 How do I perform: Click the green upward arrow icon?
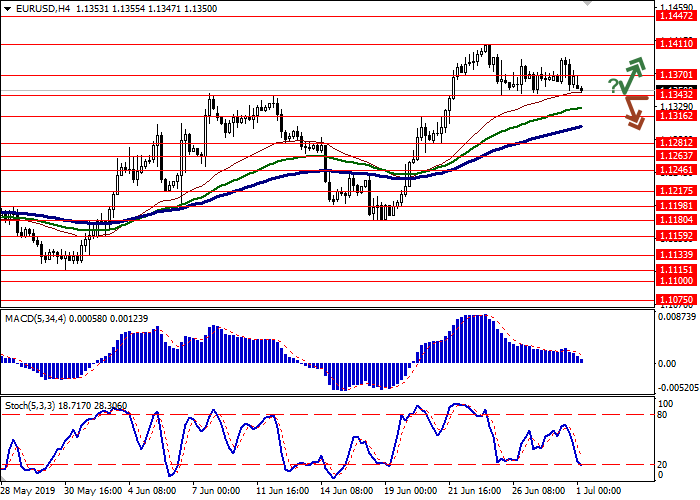631,73
